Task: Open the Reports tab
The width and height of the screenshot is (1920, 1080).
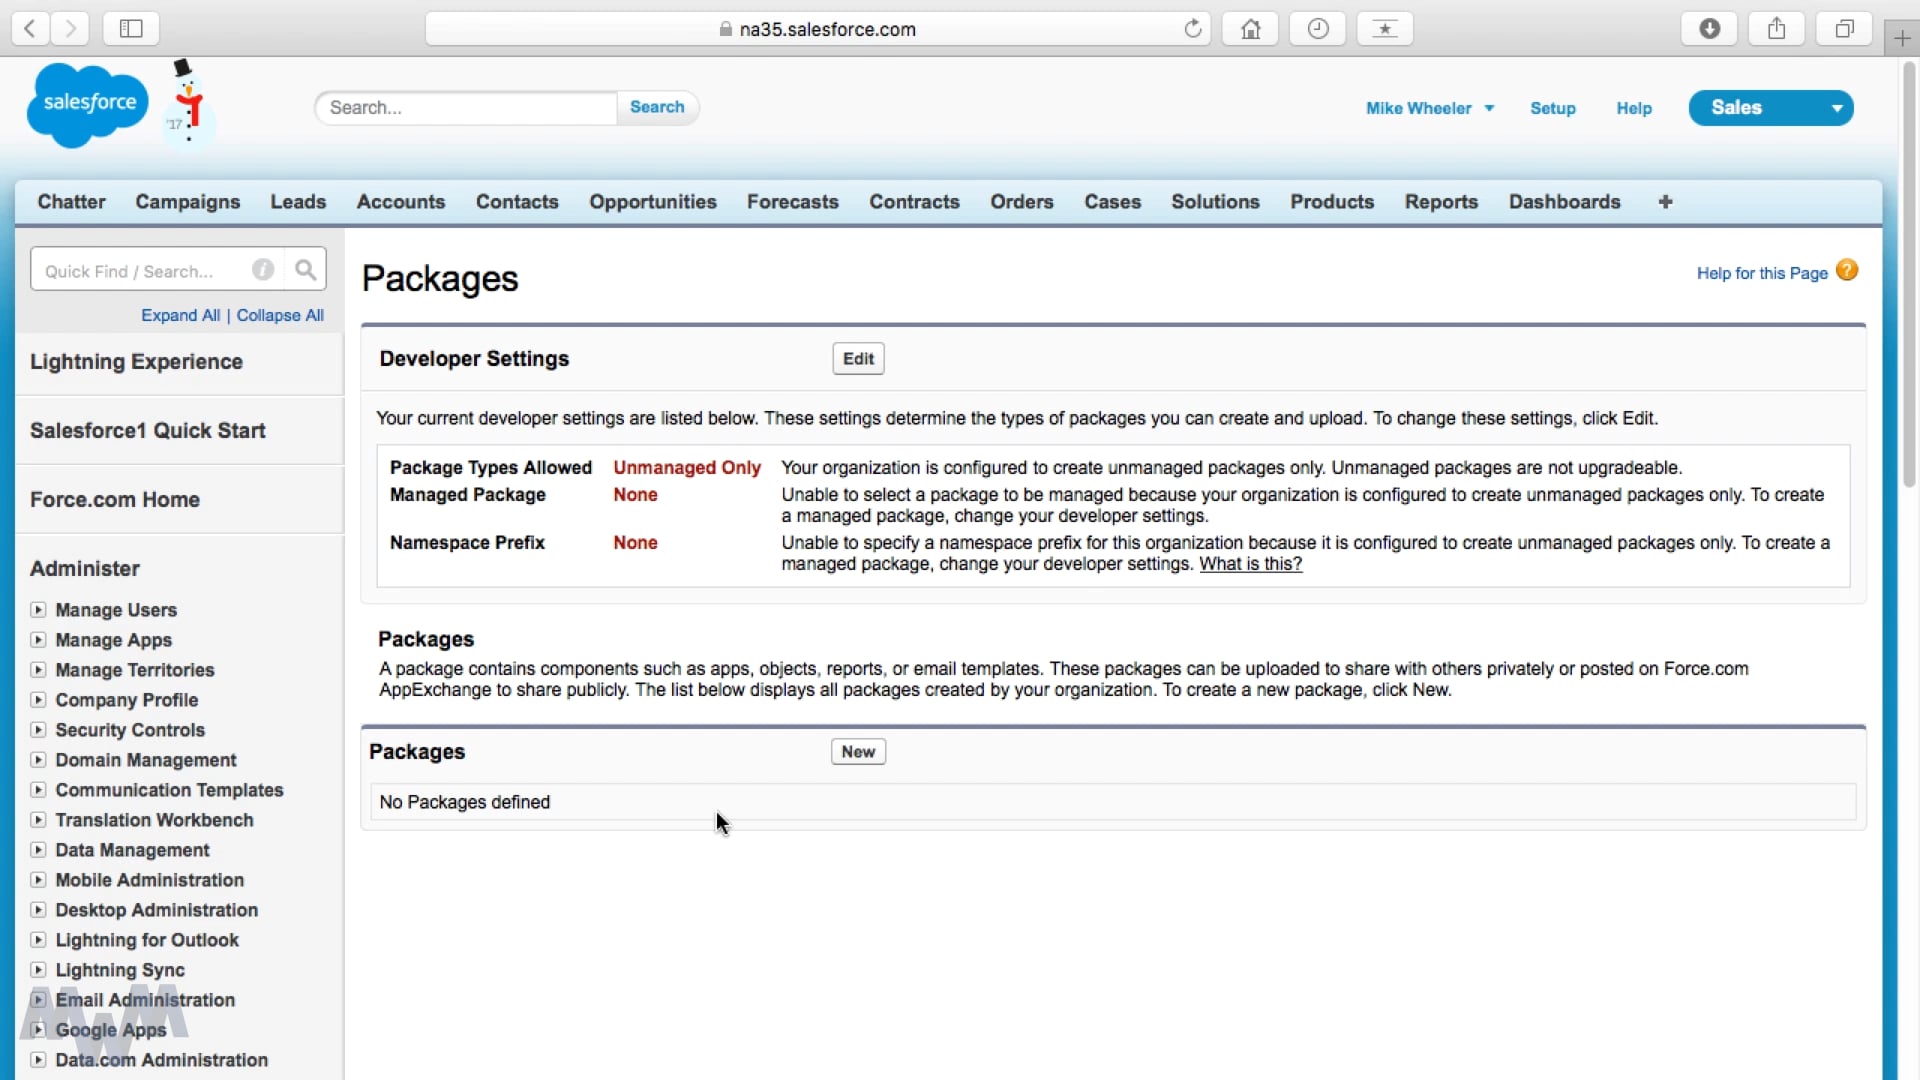Action: click(x=1441, y=202)
